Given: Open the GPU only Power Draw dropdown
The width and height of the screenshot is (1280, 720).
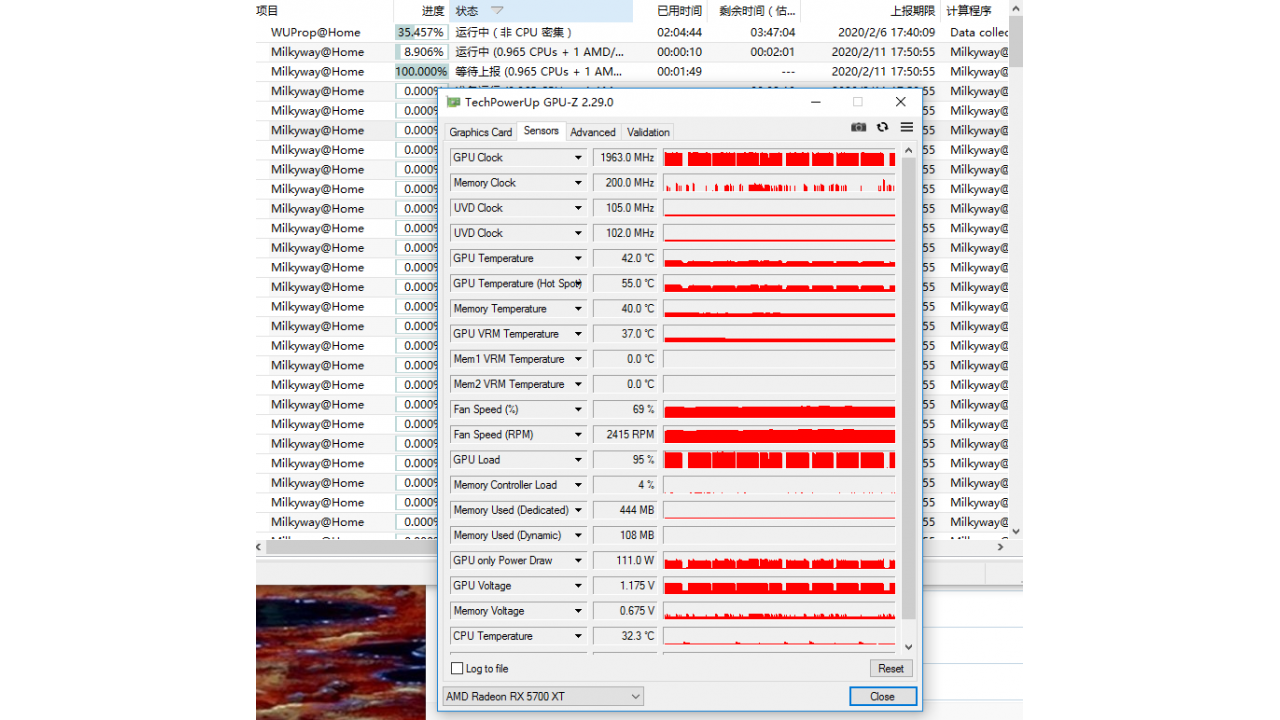Looking at the screenshot, I should (x=578, y=561).
